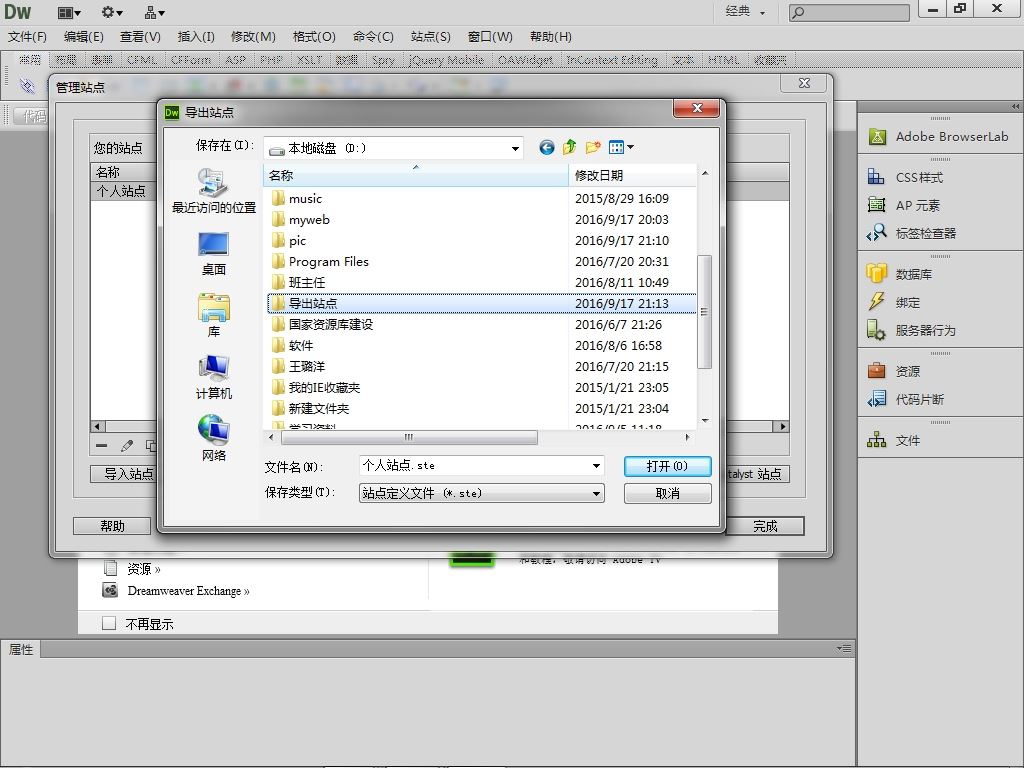Viewport: 1024px width, 768px height.
Task: Click the horizontal scrollbar of file list
Action: click(x=409, y=437)
